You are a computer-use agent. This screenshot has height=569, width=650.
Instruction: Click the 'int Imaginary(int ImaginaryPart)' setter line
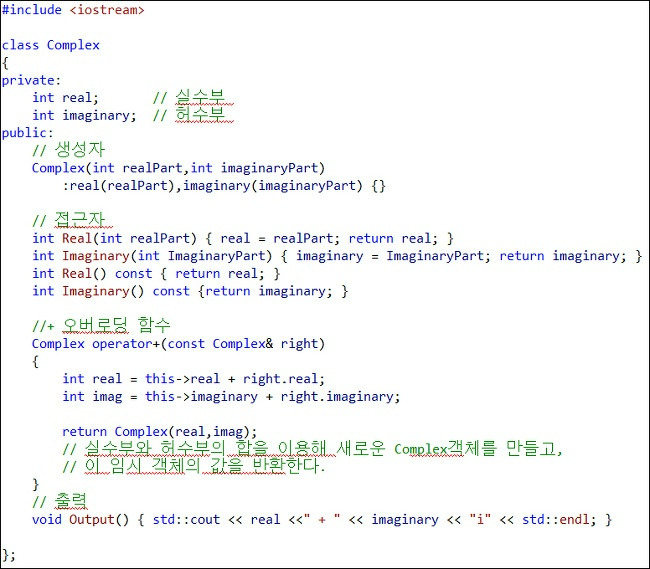[x=337, y=256]
